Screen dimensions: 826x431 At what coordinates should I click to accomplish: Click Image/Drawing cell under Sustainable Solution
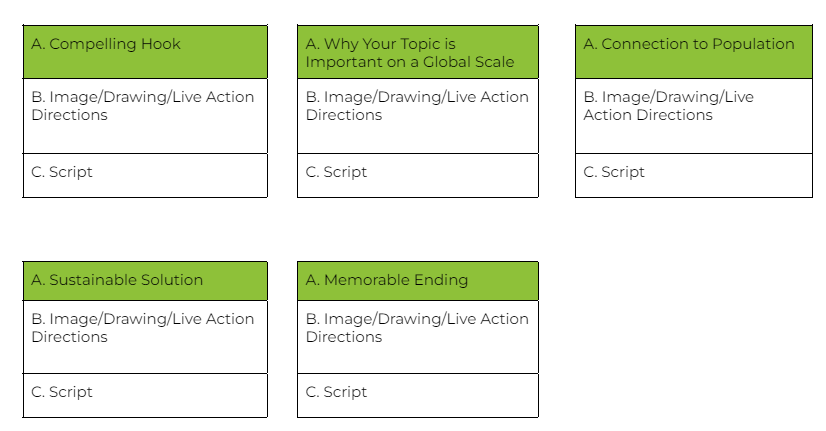(145, 337)
